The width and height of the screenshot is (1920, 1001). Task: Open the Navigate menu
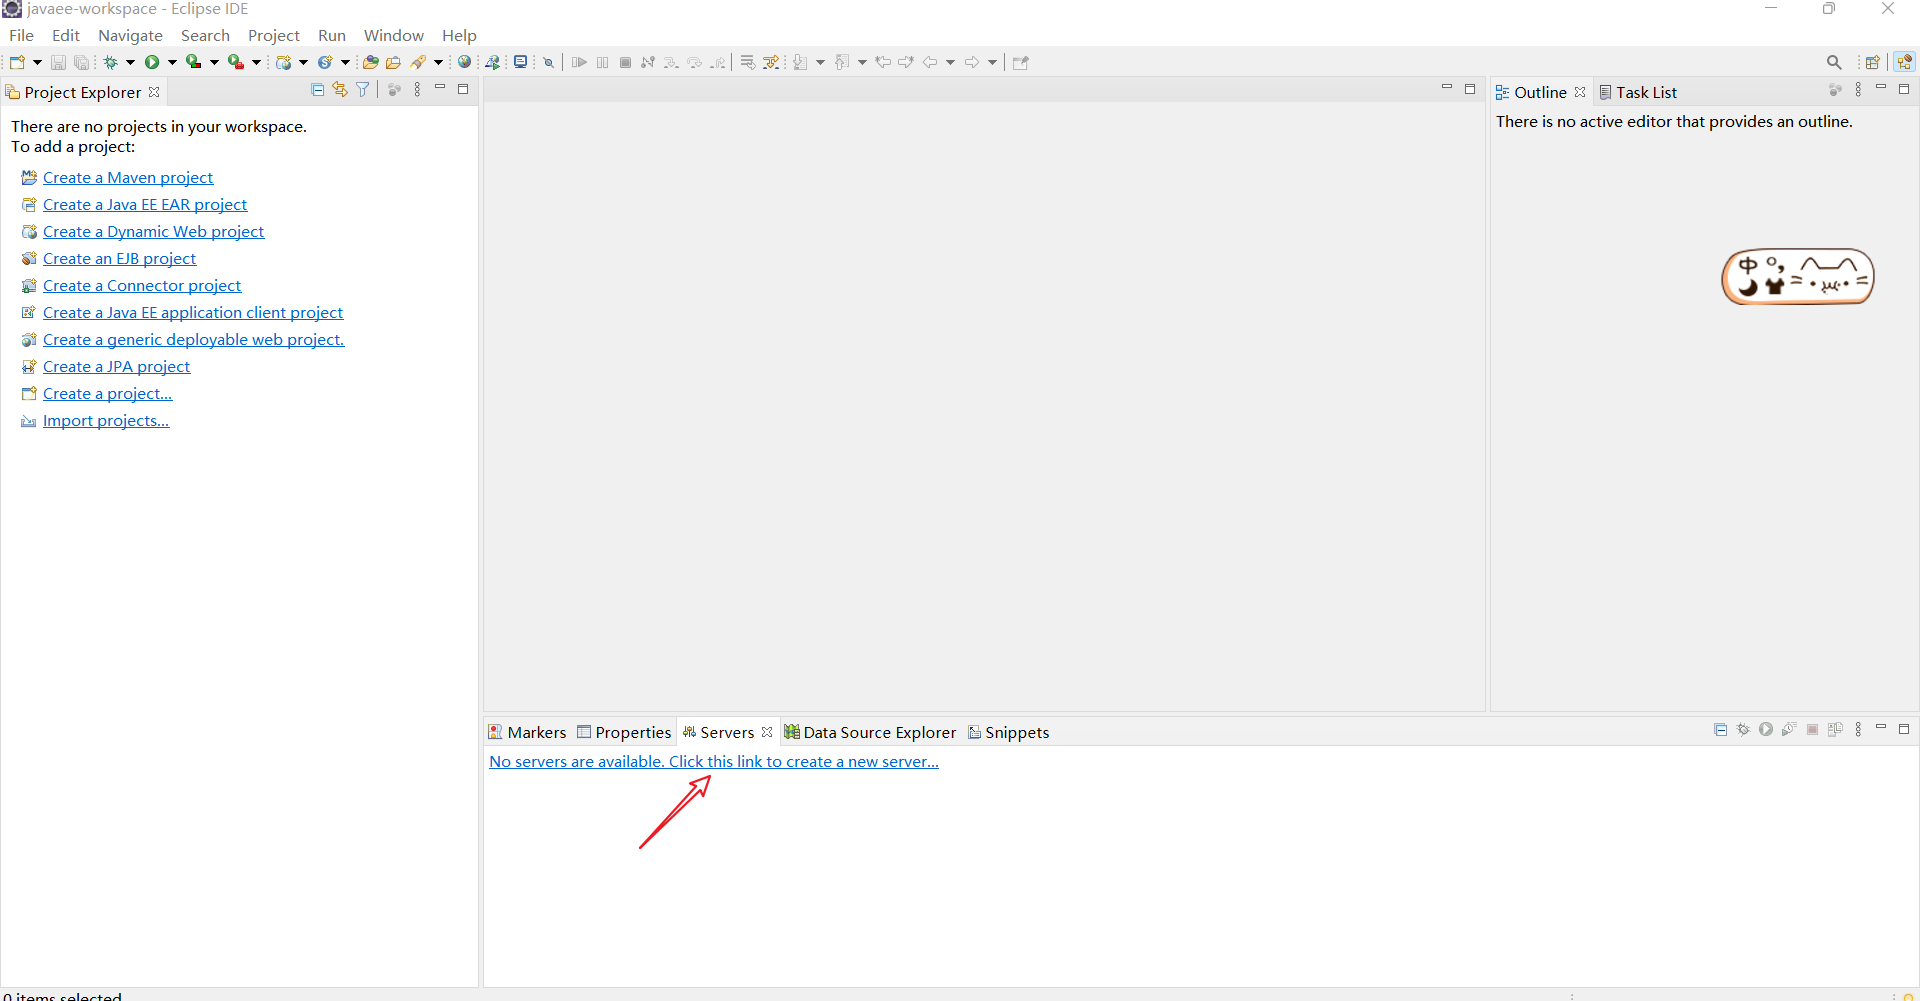click(x=130, y=35)
